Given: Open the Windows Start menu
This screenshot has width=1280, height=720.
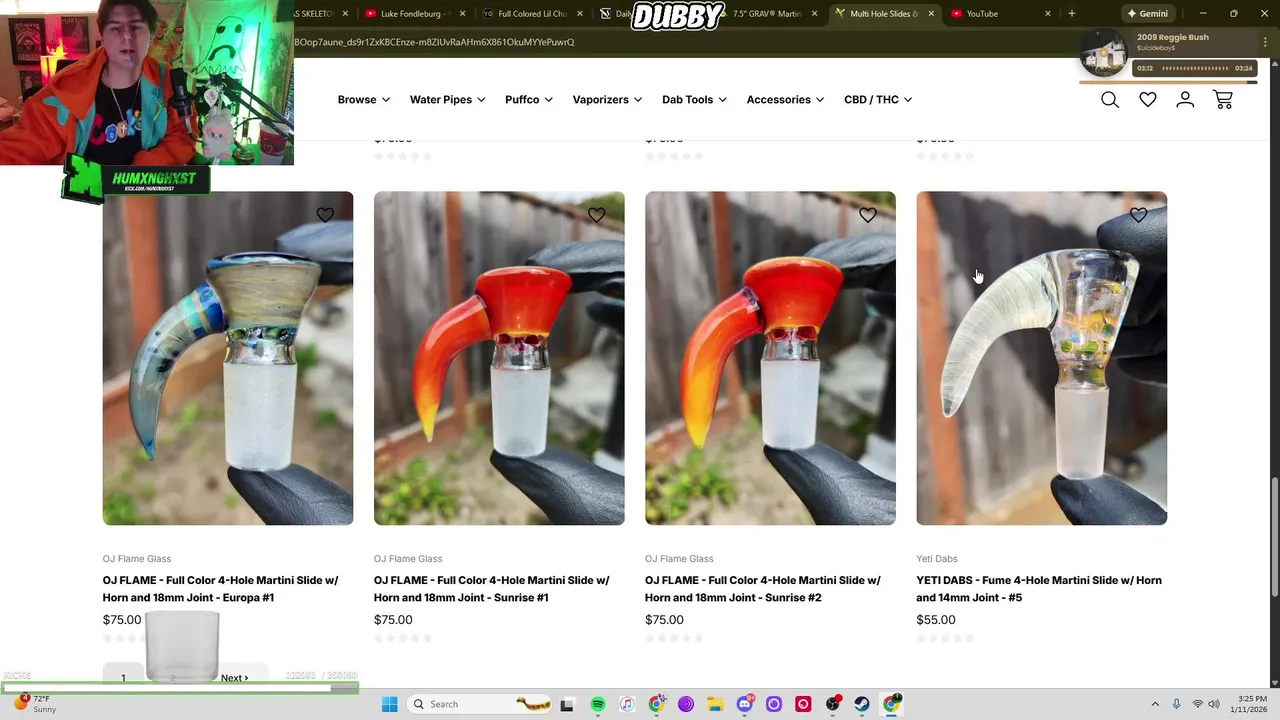Looking at the screenshot, I should [x=389, y=704].
